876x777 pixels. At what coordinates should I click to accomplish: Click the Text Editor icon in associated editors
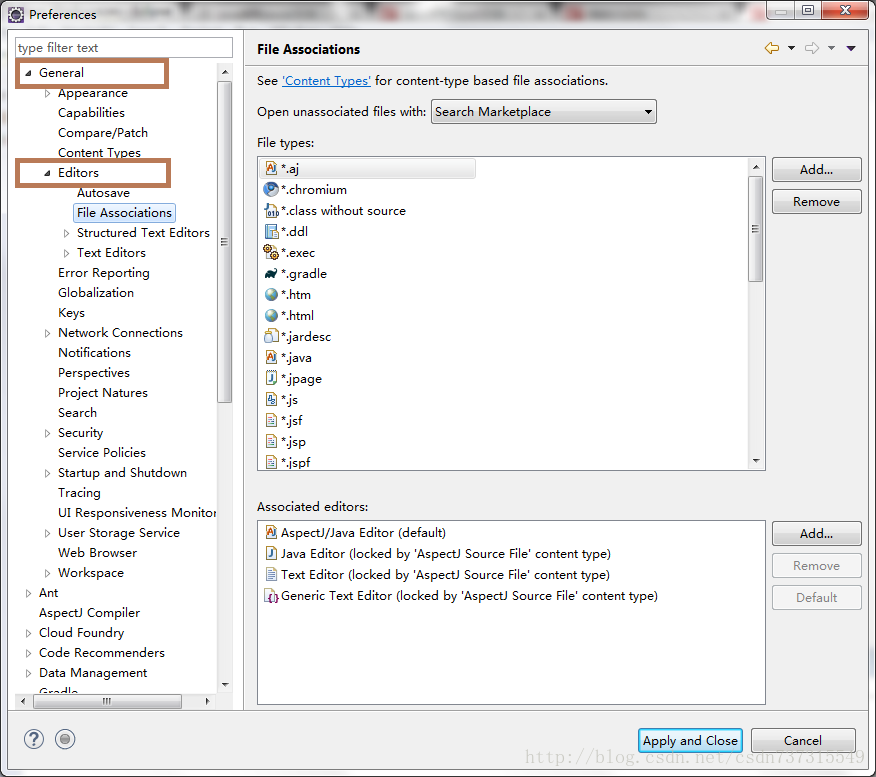click(x=271, y=574)
